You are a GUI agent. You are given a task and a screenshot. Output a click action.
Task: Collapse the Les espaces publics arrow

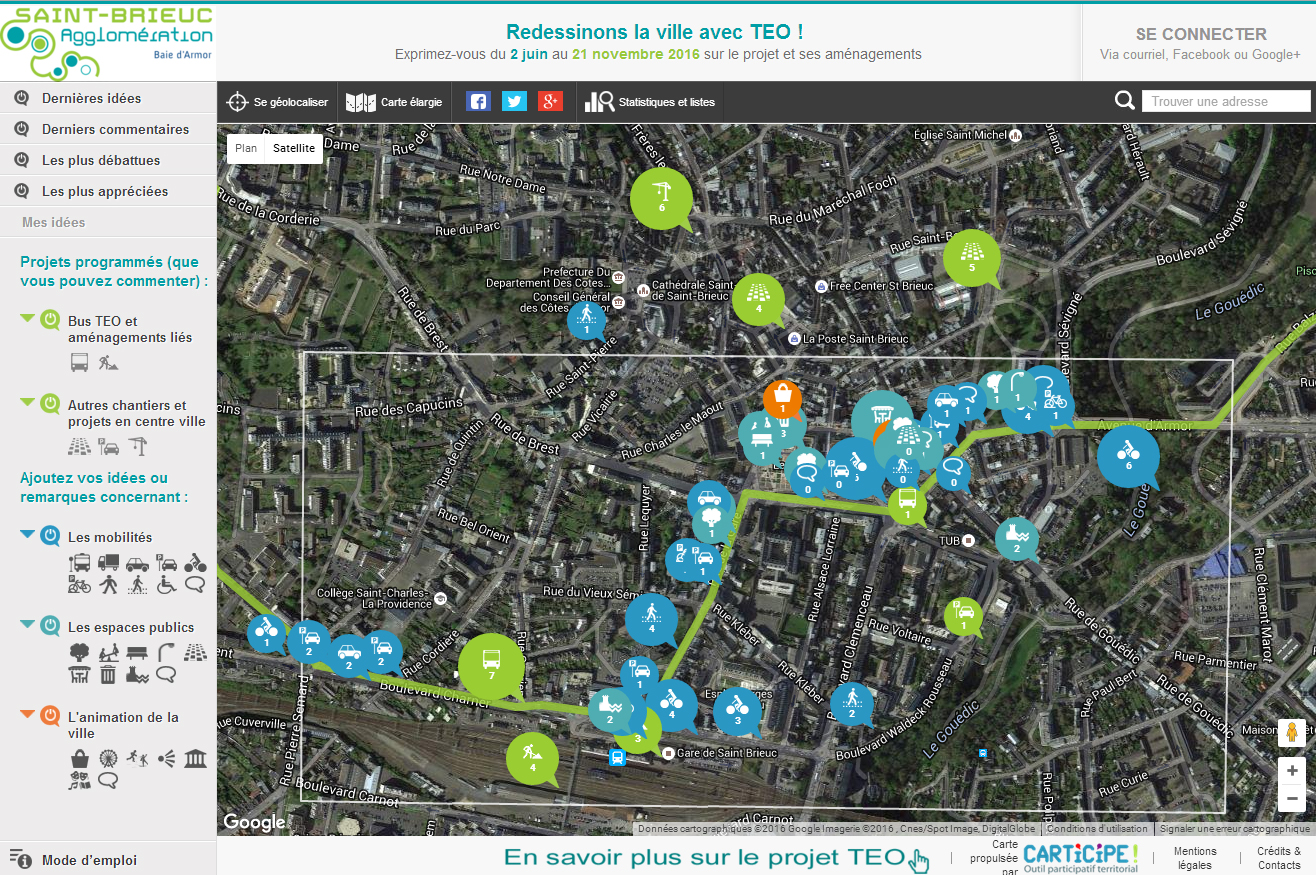(x=27, y=624)
